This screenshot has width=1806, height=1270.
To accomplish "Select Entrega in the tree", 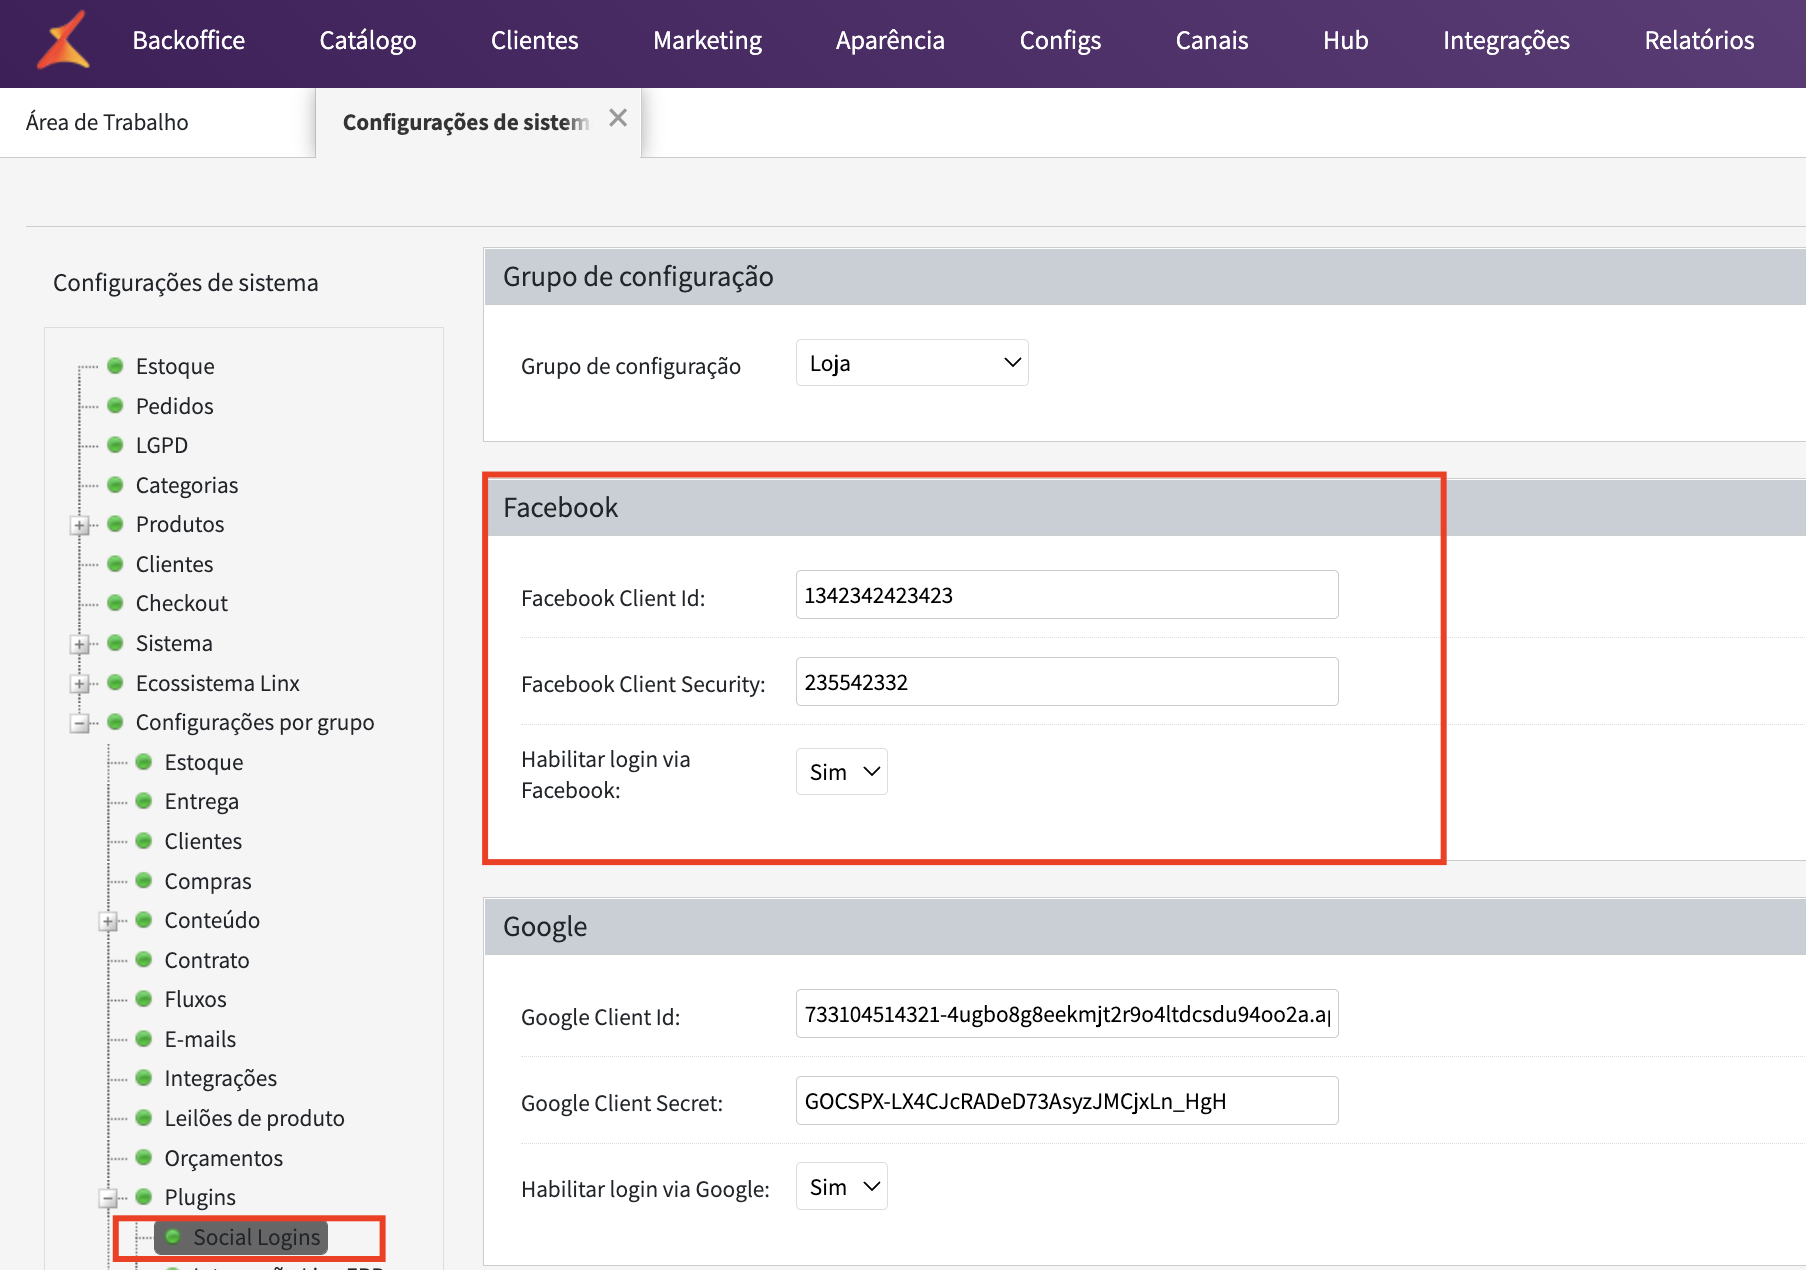I will pos(202,801).
